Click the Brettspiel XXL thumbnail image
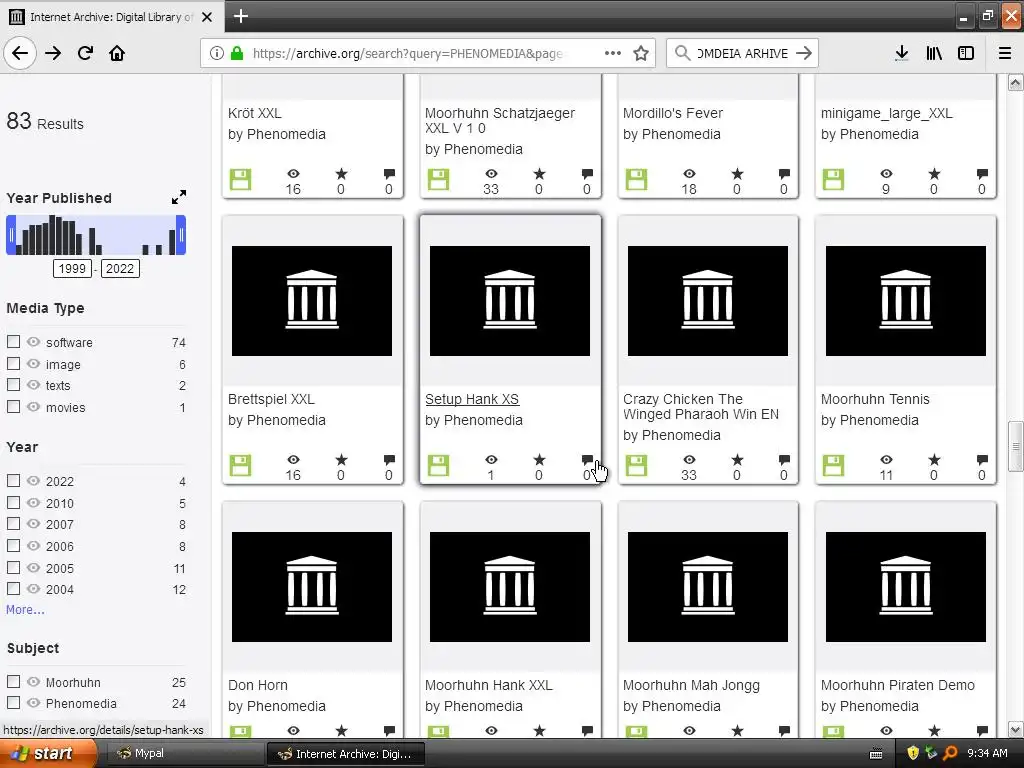The height and width of the screenshot is (768, 1024). pos(312,301)
